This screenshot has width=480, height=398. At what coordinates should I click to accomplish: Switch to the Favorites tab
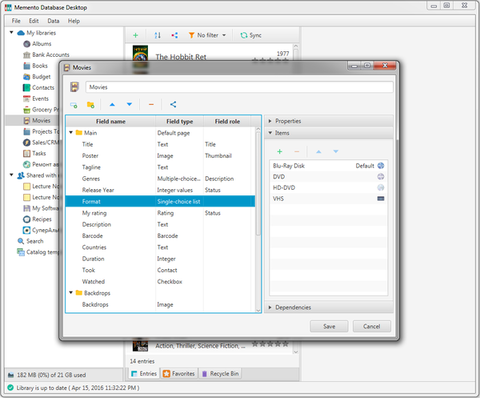click(179, 374)
